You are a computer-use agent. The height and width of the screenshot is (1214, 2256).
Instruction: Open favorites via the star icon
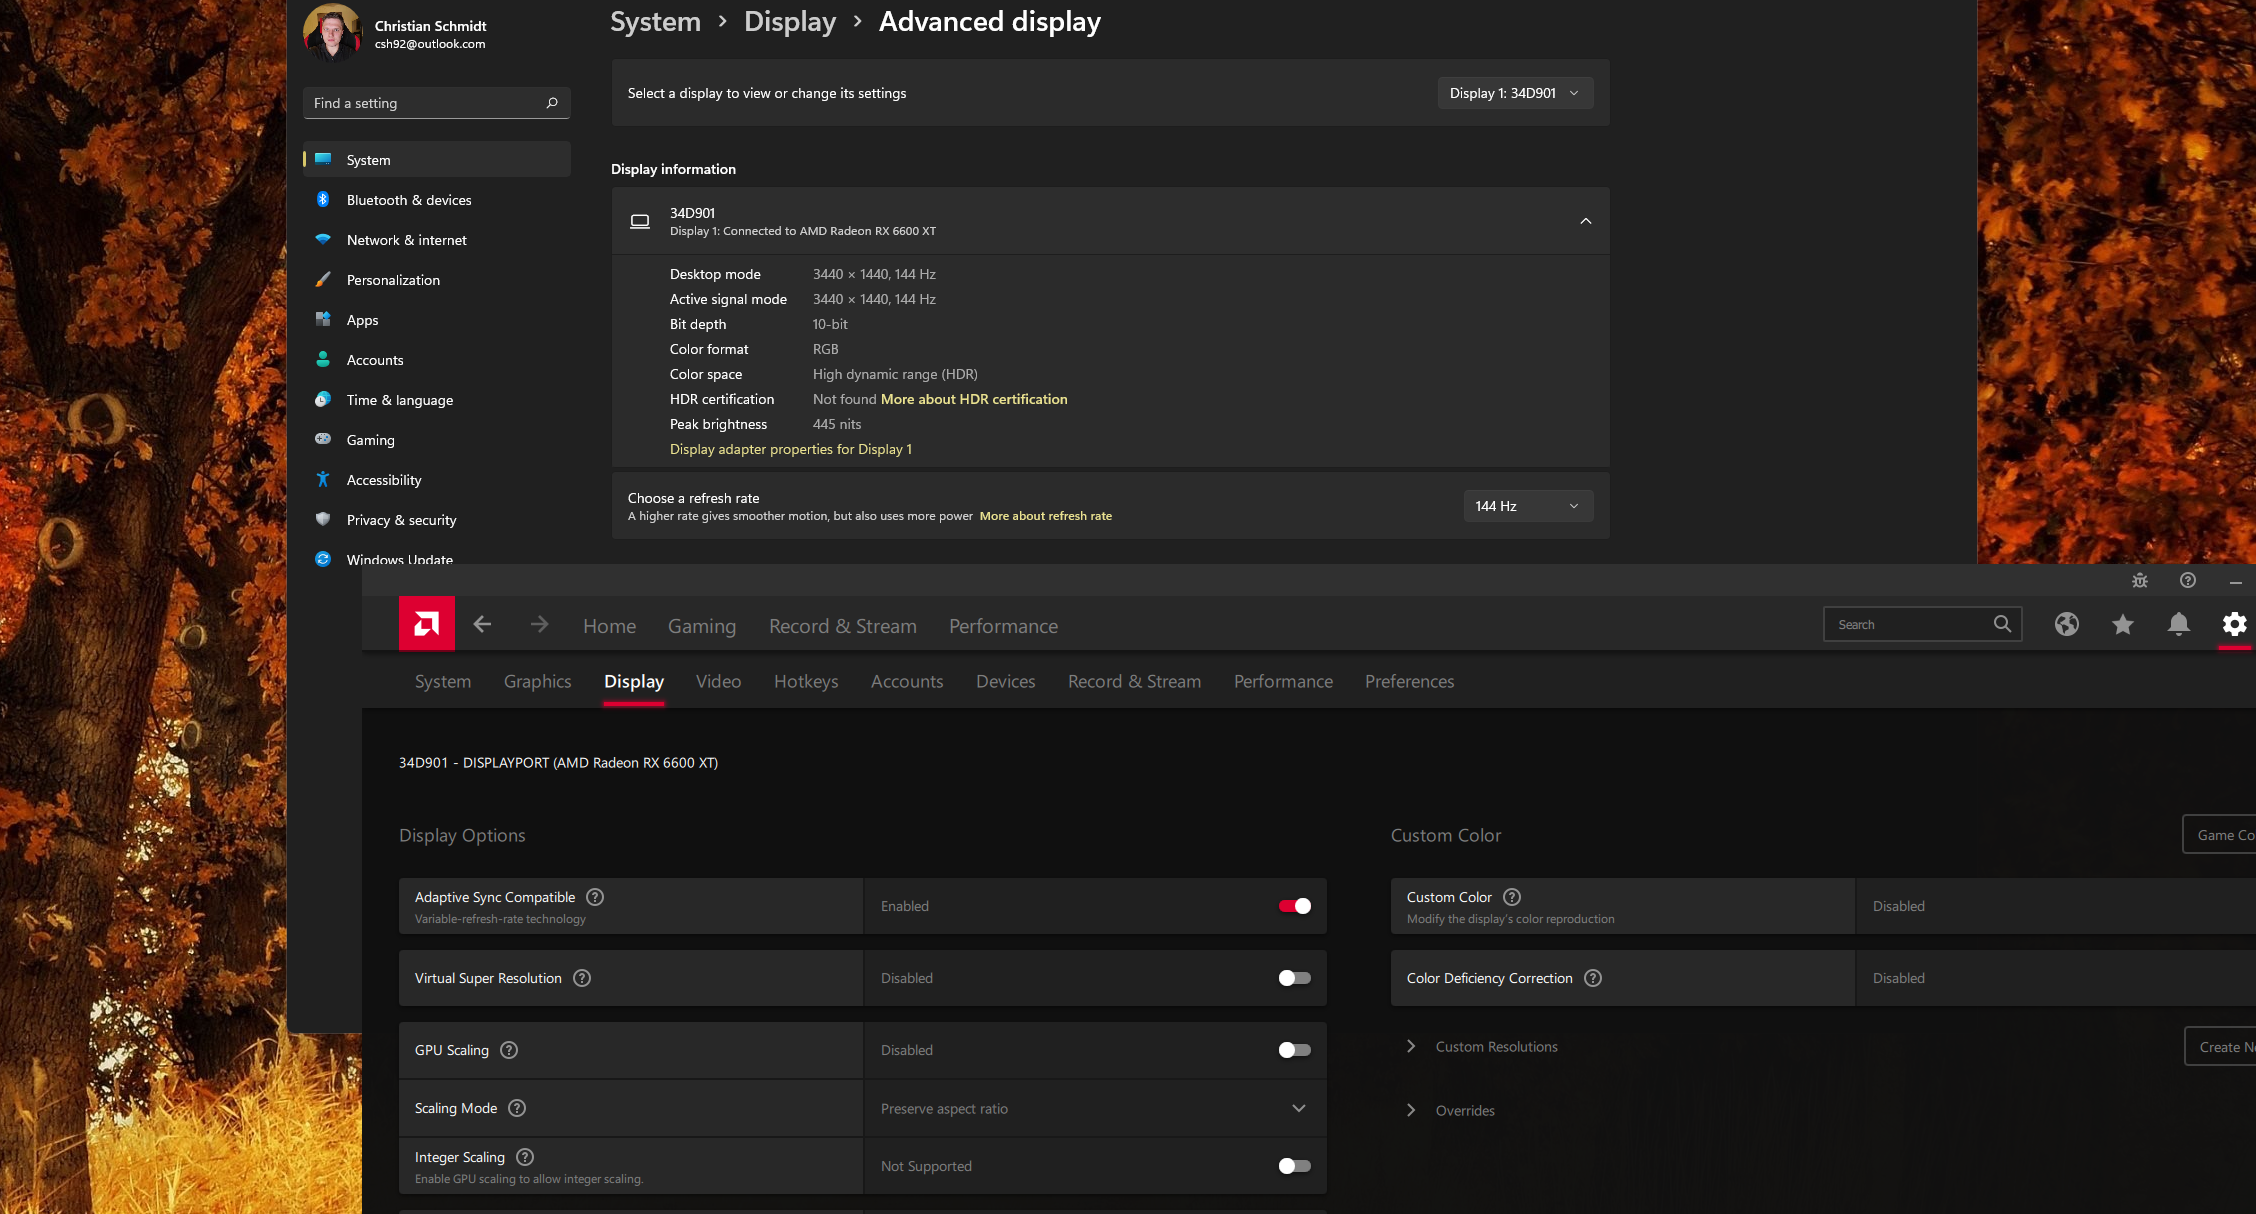tap(2123, 625)
